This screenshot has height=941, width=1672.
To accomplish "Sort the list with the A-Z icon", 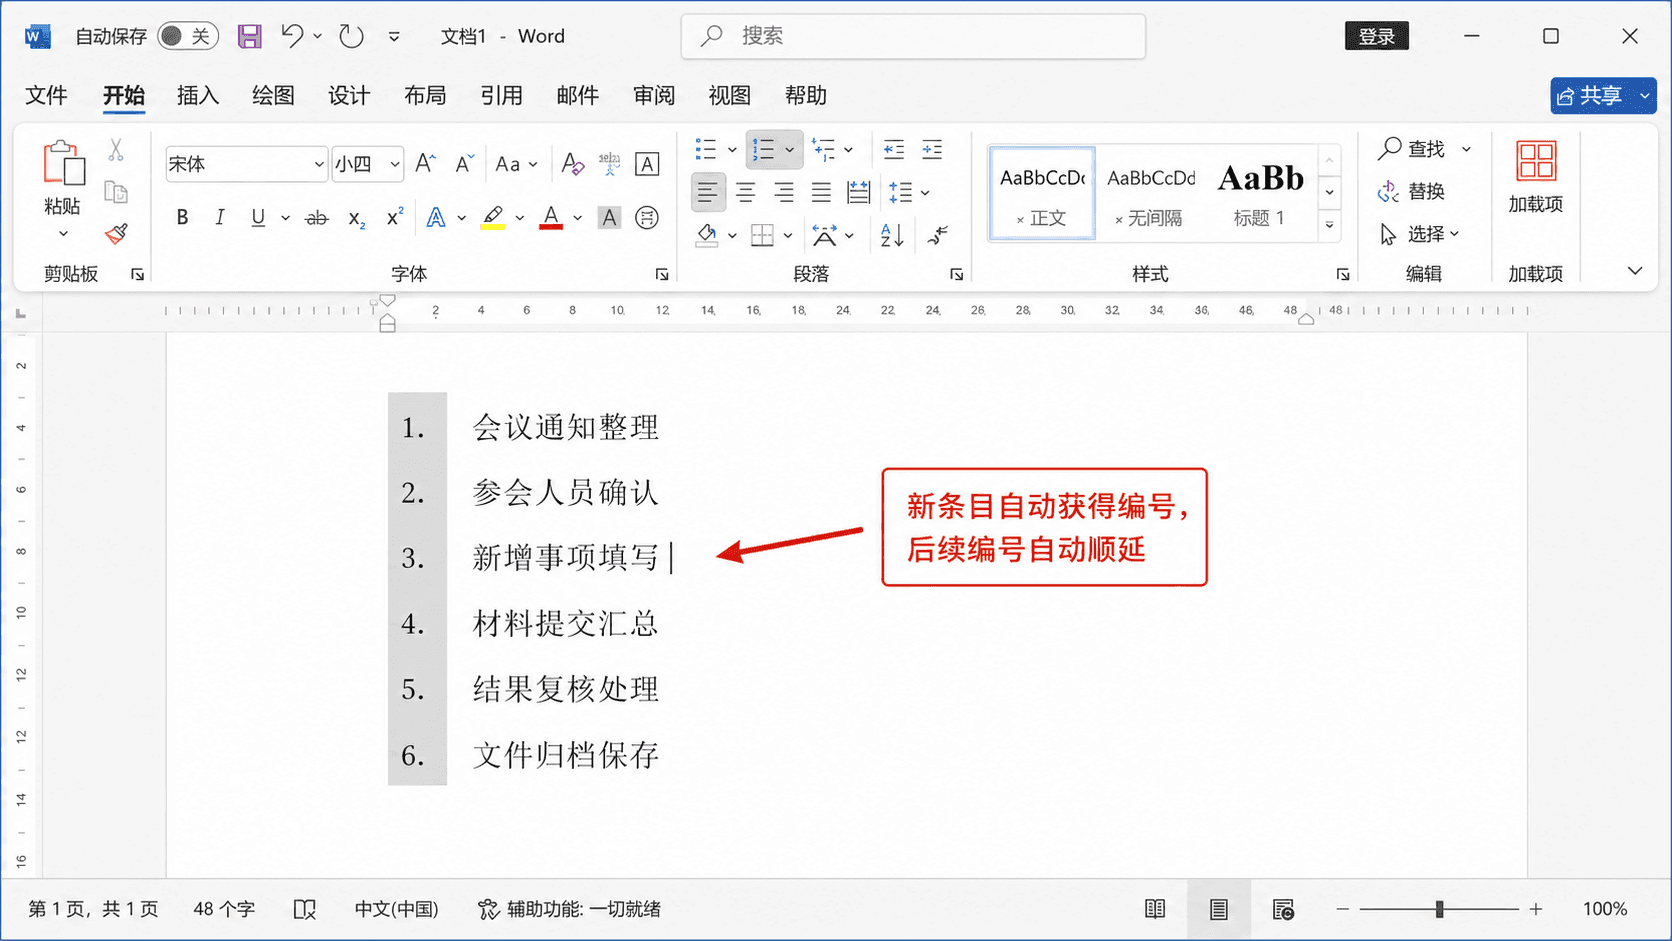I will click(x=892, y=235).
